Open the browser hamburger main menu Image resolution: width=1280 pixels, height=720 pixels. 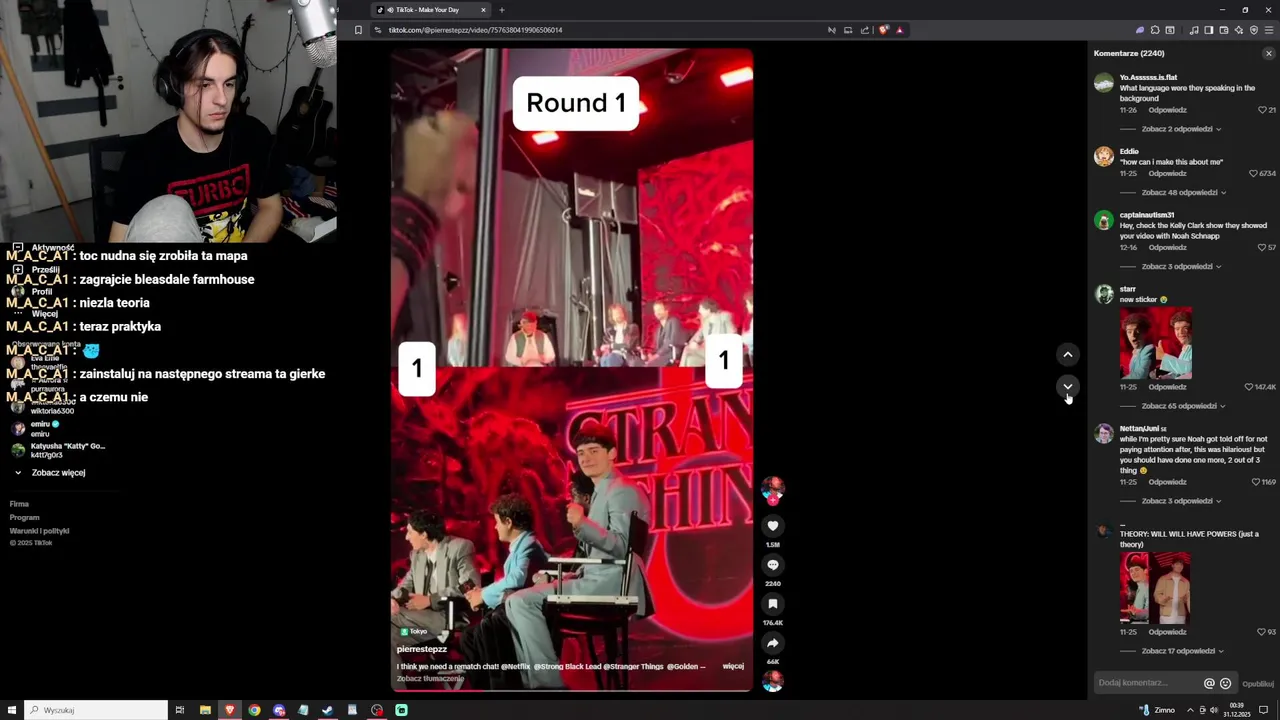pyautogui.click(x=1270, y=30)
